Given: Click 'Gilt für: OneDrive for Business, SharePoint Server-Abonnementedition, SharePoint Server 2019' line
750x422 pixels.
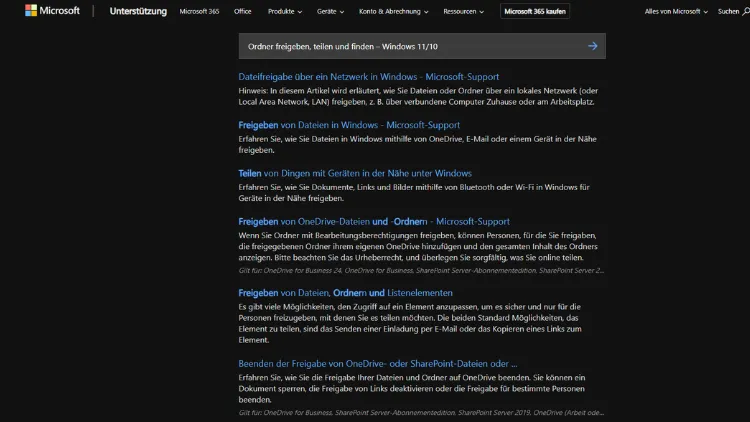Looking at the screenshot, I should [421, 412].
